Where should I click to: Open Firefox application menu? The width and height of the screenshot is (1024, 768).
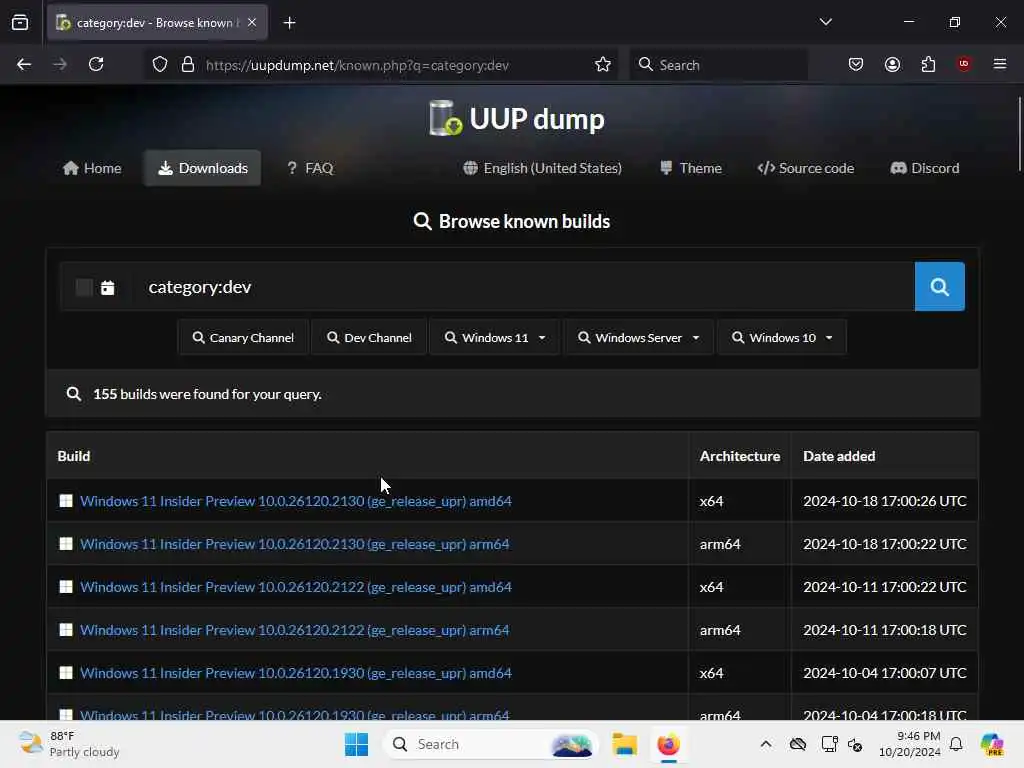pyautogui.click(x=1000, y=64)
